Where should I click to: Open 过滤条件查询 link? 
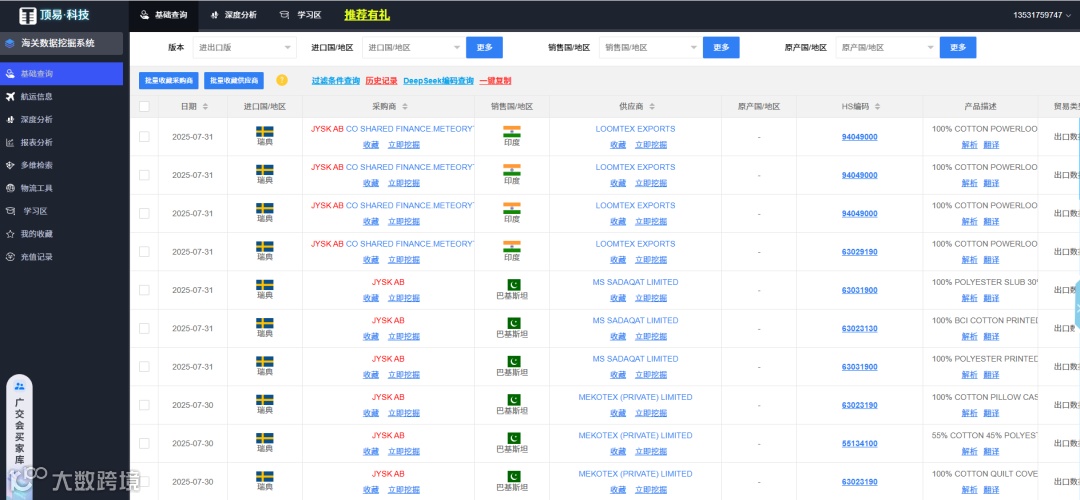coord(335,81)
